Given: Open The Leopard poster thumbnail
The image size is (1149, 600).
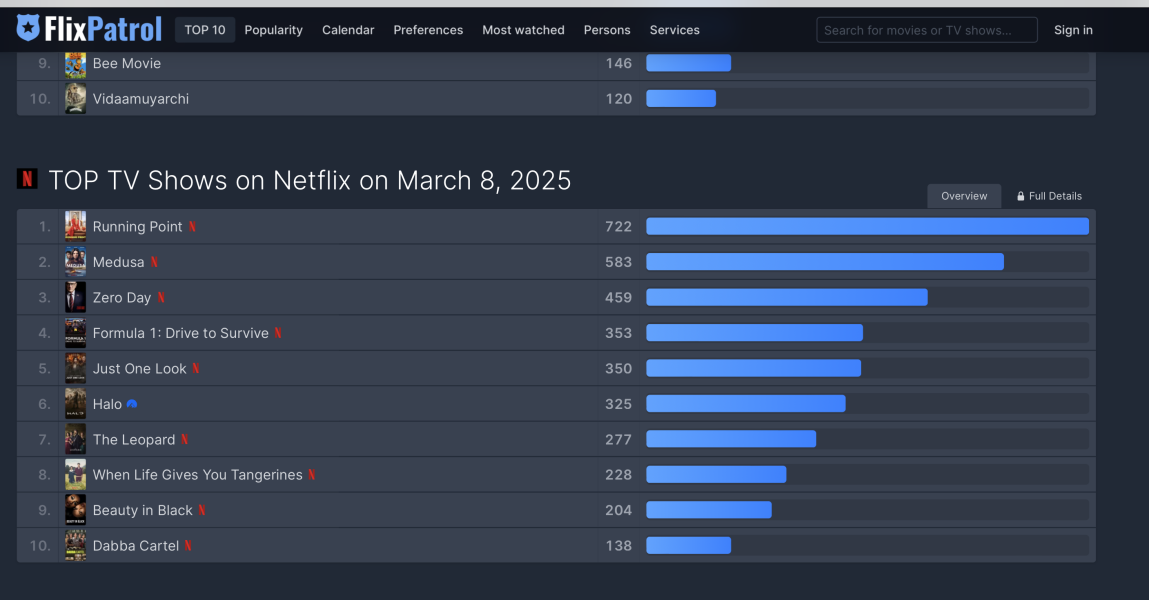Looking at the screenshot, I should pos(75,440).
